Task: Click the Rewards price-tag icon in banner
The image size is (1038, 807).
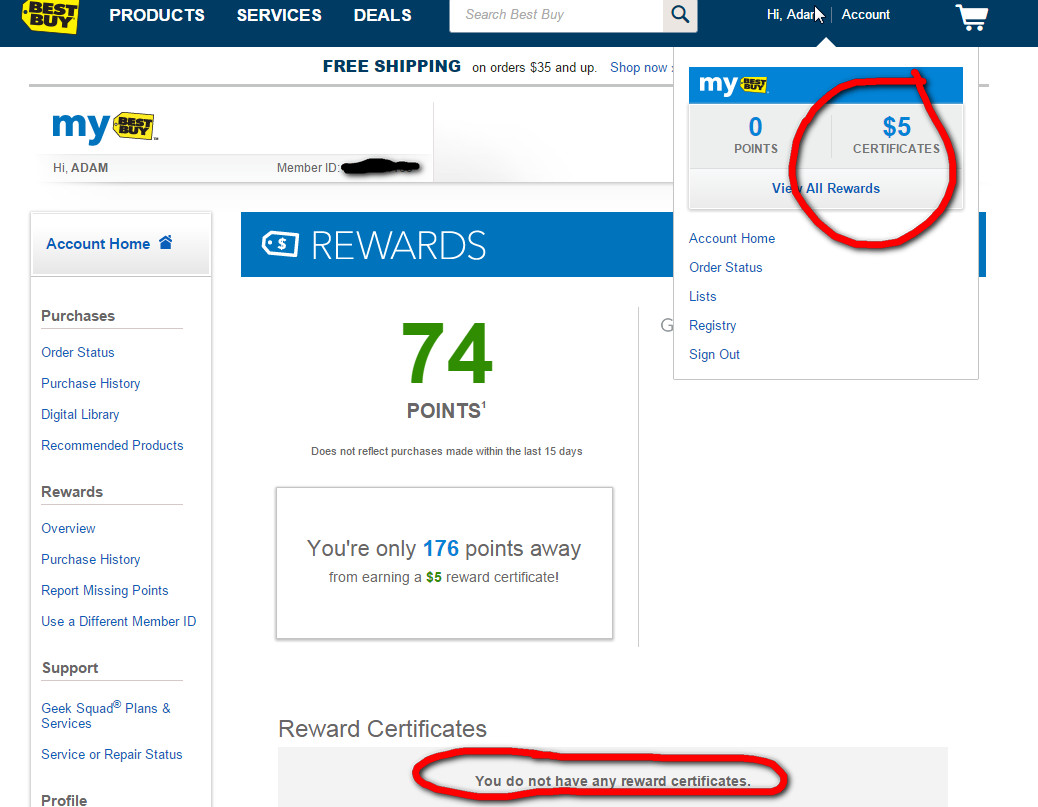Action: [x=281, y=244]
